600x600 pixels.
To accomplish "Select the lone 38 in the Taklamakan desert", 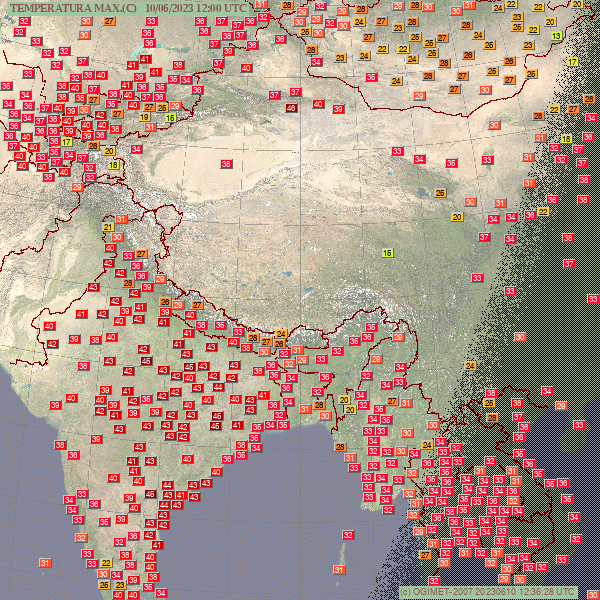I will pos(226,164).
